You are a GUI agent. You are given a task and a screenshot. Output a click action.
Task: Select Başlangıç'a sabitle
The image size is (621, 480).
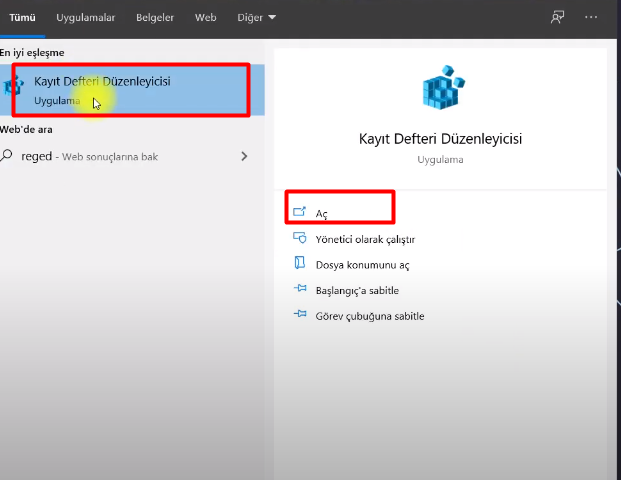click(357, 291)
